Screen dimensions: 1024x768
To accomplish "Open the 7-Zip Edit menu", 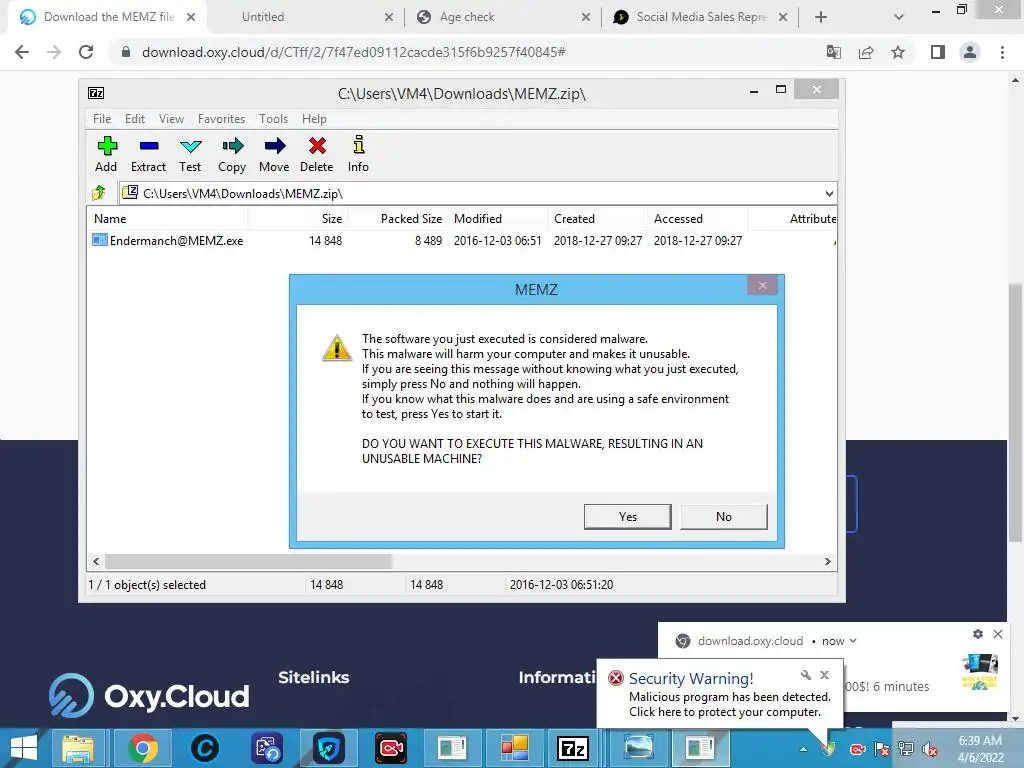I will point(135,119).
